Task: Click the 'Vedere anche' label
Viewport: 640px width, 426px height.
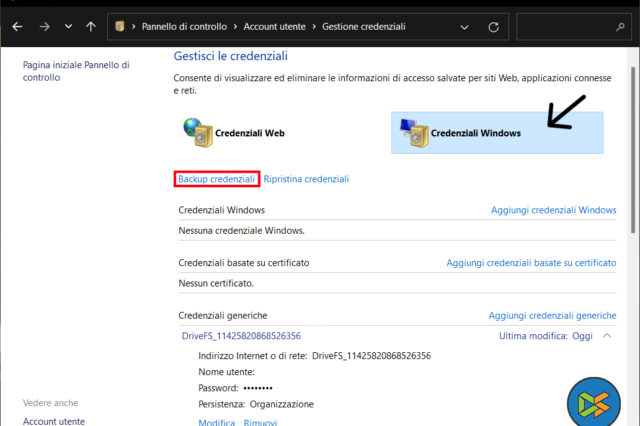Action: (x=50, y=403)
